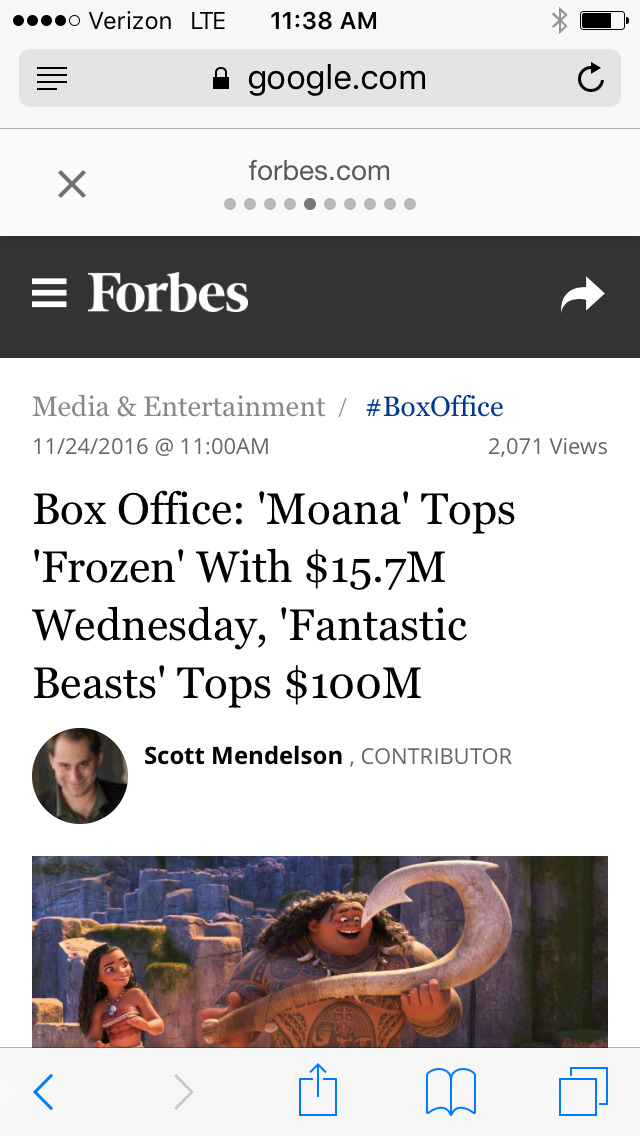
Task: Close the forbes.com preview panel
Action: (72, 184)
